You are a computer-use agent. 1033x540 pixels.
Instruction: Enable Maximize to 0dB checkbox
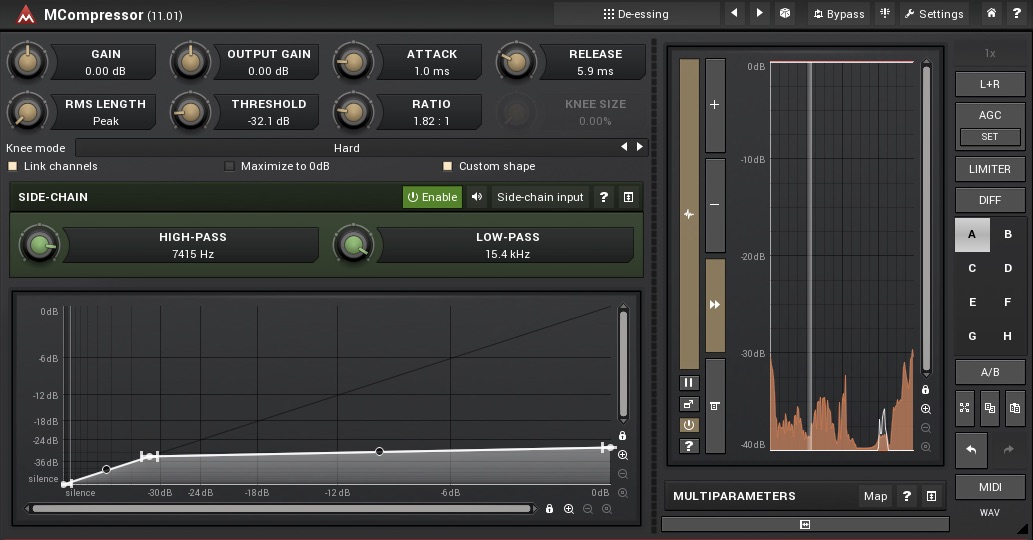coord(229,166)
